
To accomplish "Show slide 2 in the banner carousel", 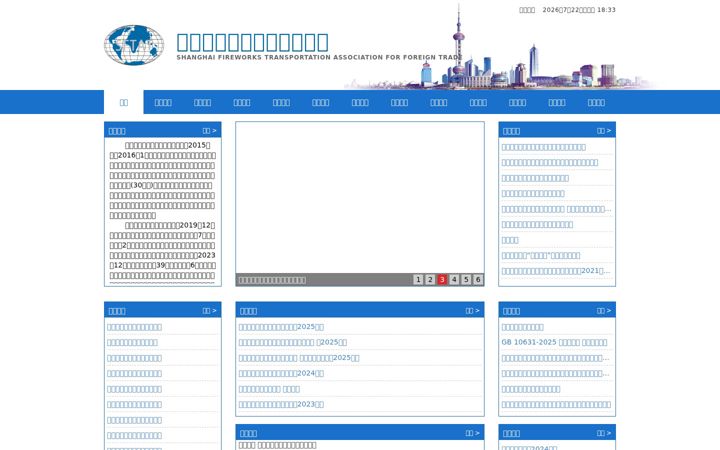I will coord(430,279).
